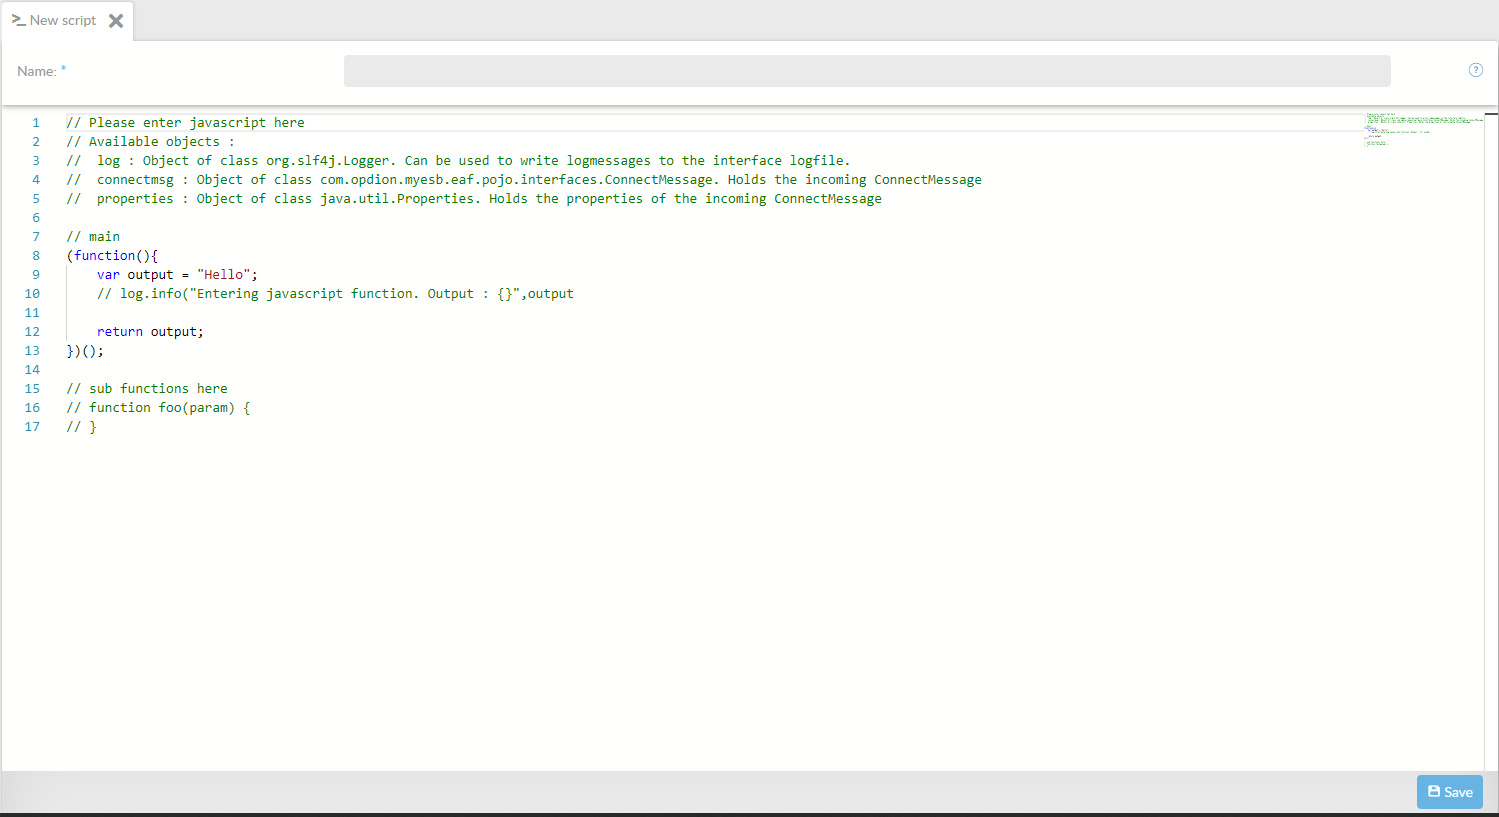Click line number 1 in the gutter
This screenshot has width=1499, height=817.
[x=36, y=123]
